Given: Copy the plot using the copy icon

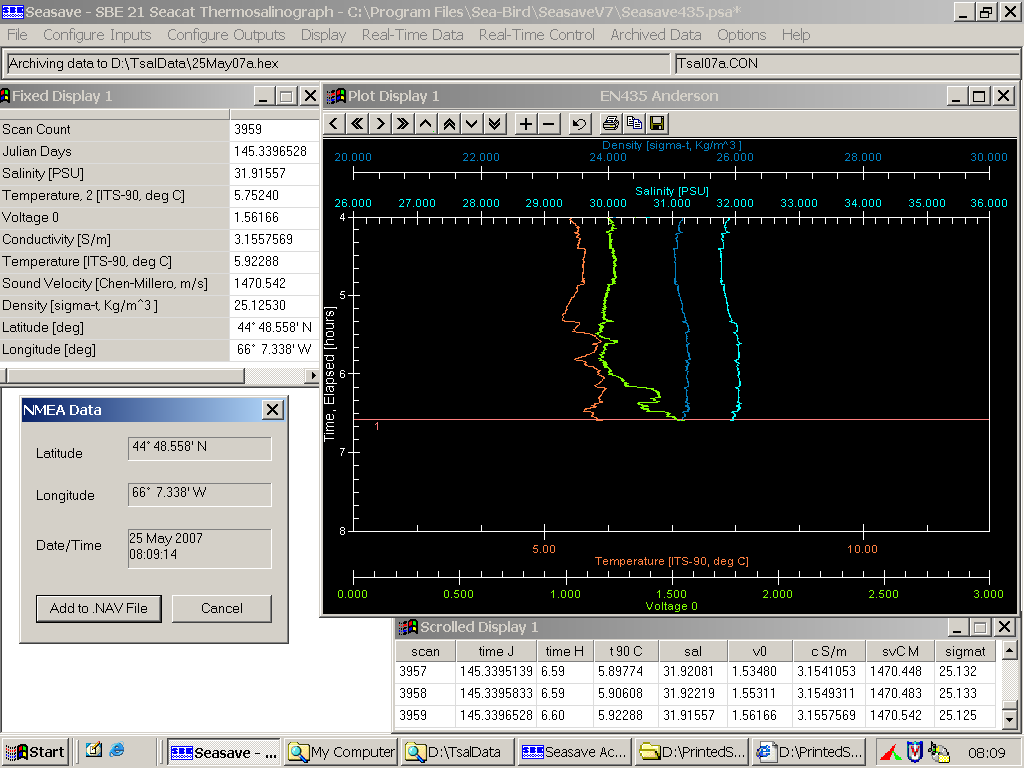Looking at the screenshot, I should [633, 123].
